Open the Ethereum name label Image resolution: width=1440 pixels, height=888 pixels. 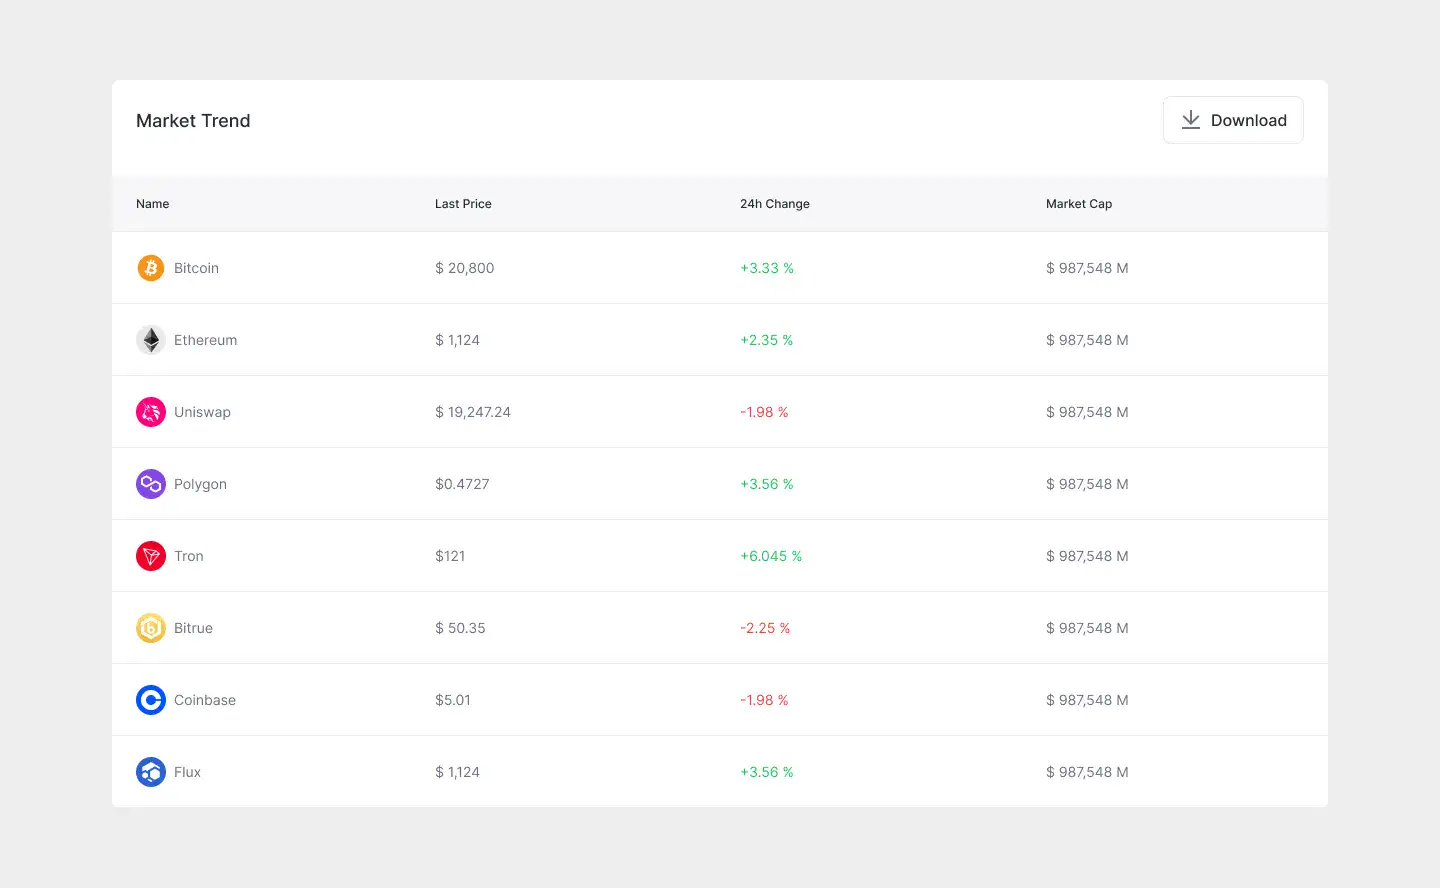point(206,340)
